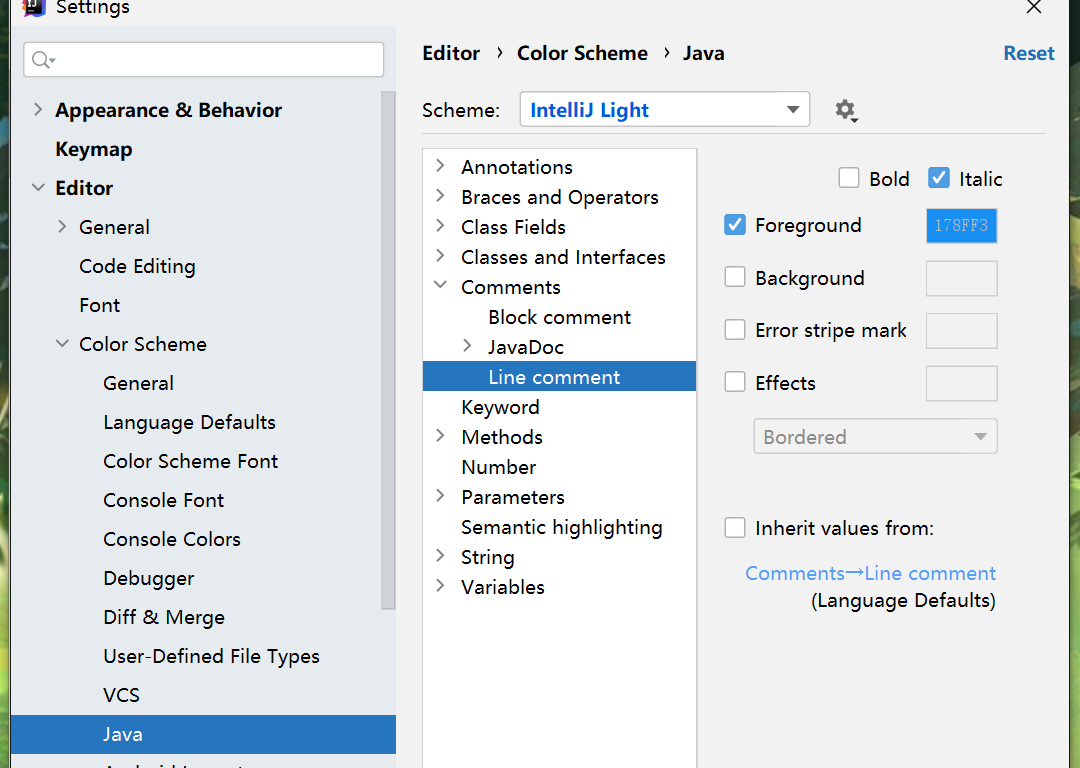Select the Keyword item in list
1080x768 pixels.
tap(500, 407)
